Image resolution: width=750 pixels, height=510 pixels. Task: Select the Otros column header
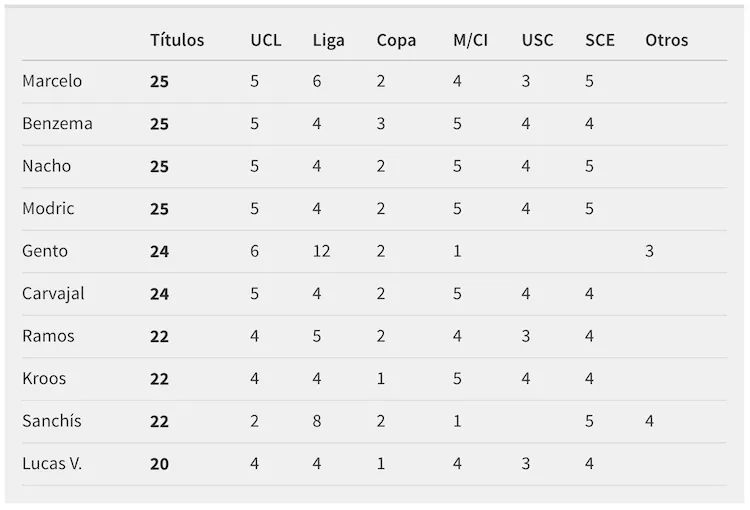[x=667, y=40]
